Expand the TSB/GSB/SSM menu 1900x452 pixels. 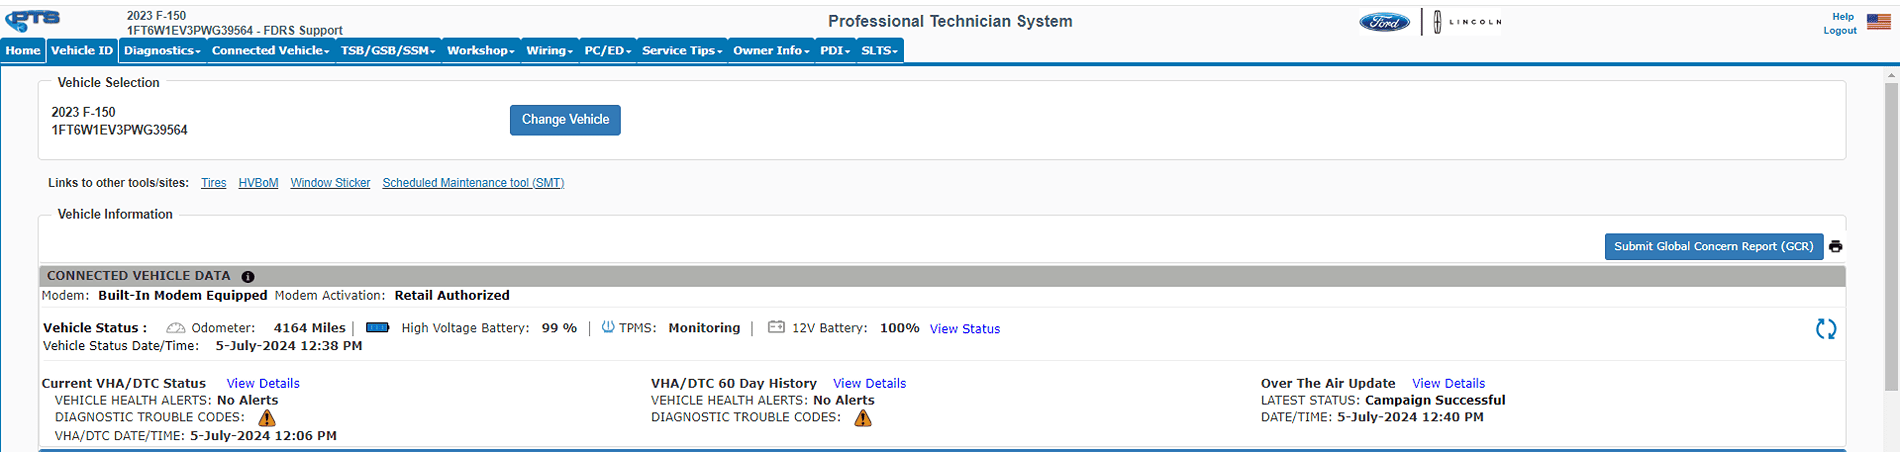(x=388, y=51)
